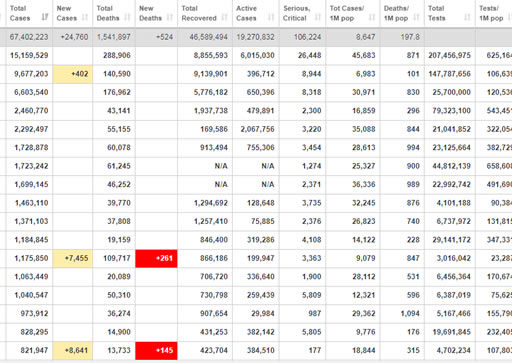Viewport: 512px width, 363px height.
Task: Click the red +145 new deaths cell
Action: coord(156,351)
